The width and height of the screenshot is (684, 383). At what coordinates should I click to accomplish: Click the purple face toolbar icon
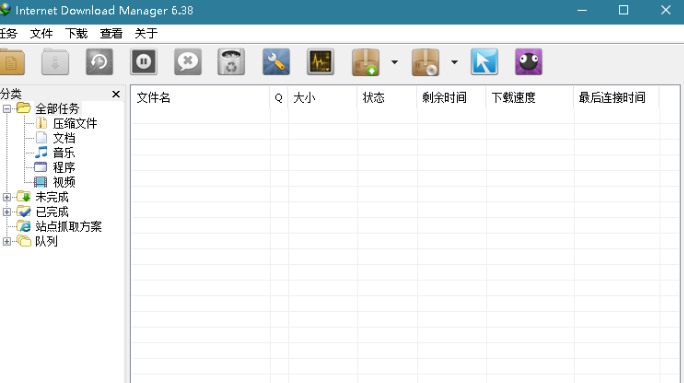529,62
